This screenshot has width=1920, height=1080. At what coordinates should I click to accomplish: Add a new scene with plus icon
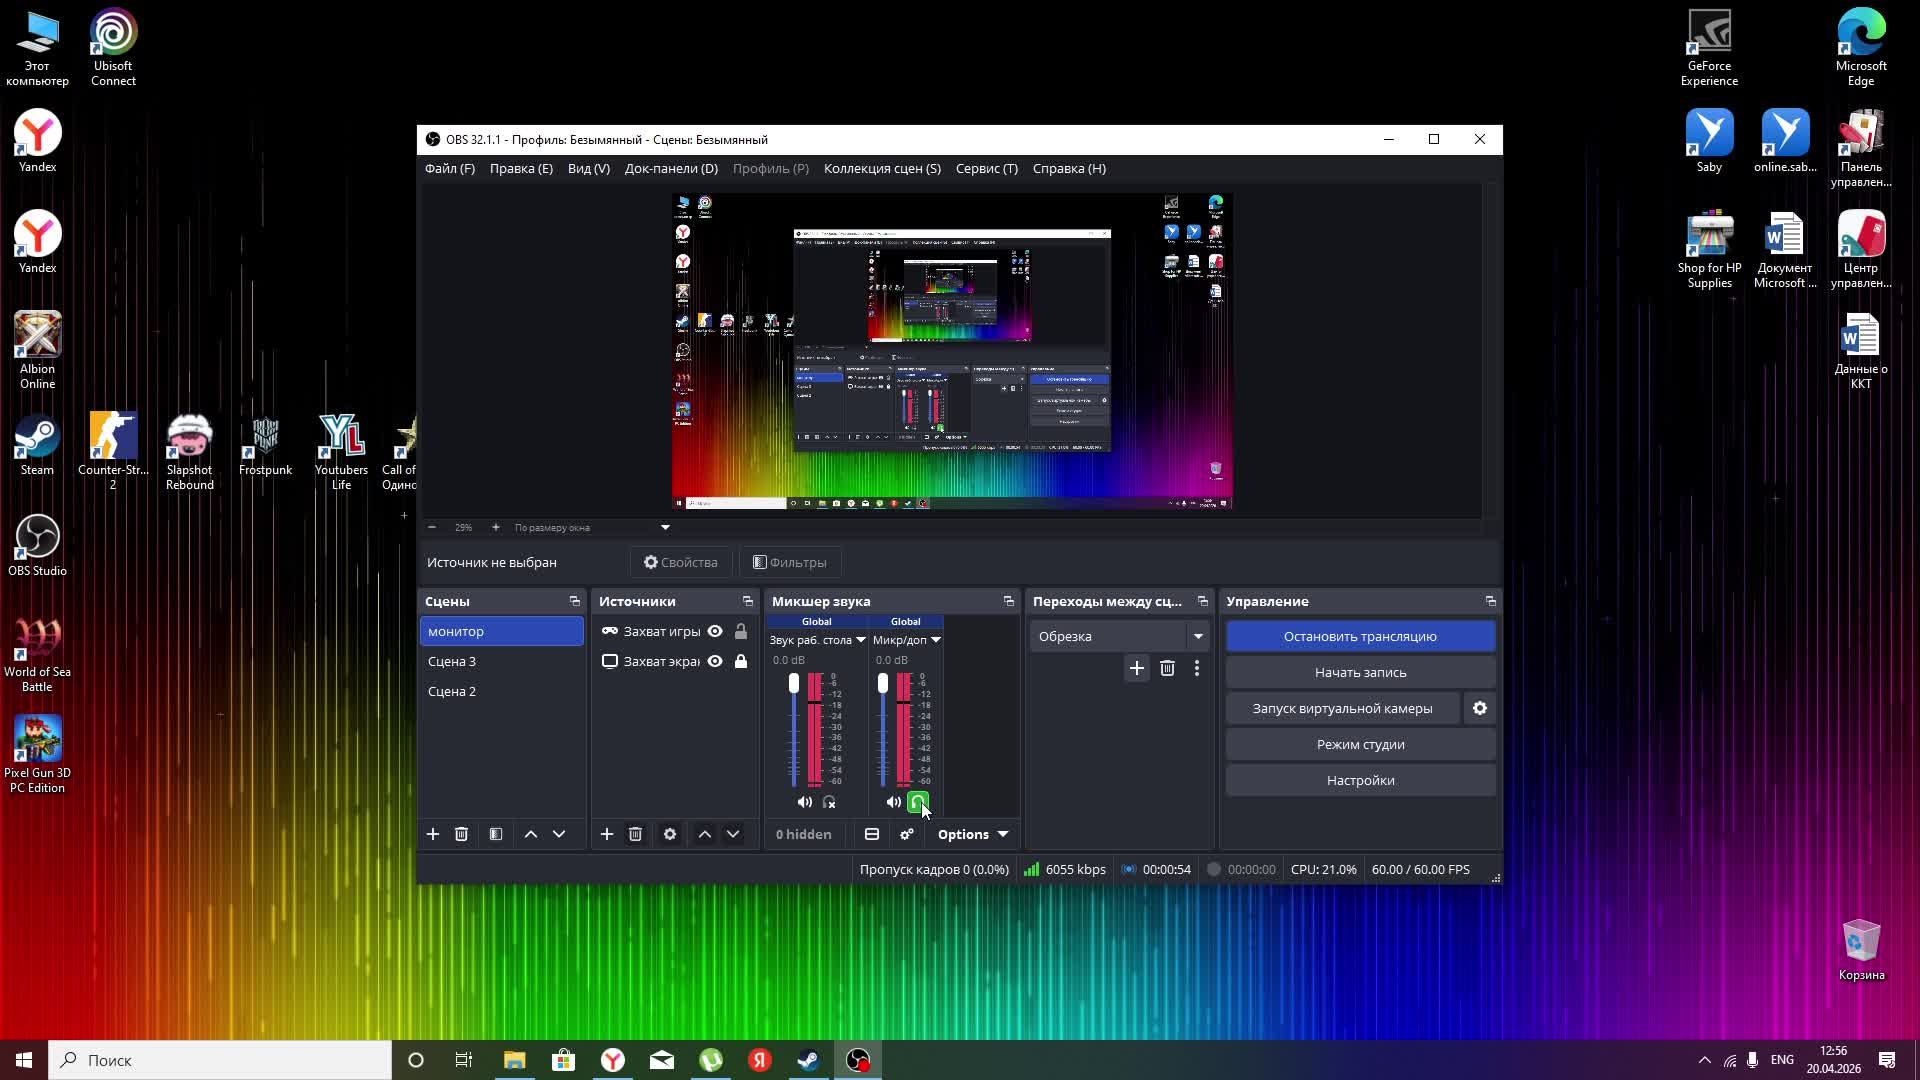[433, 834]
